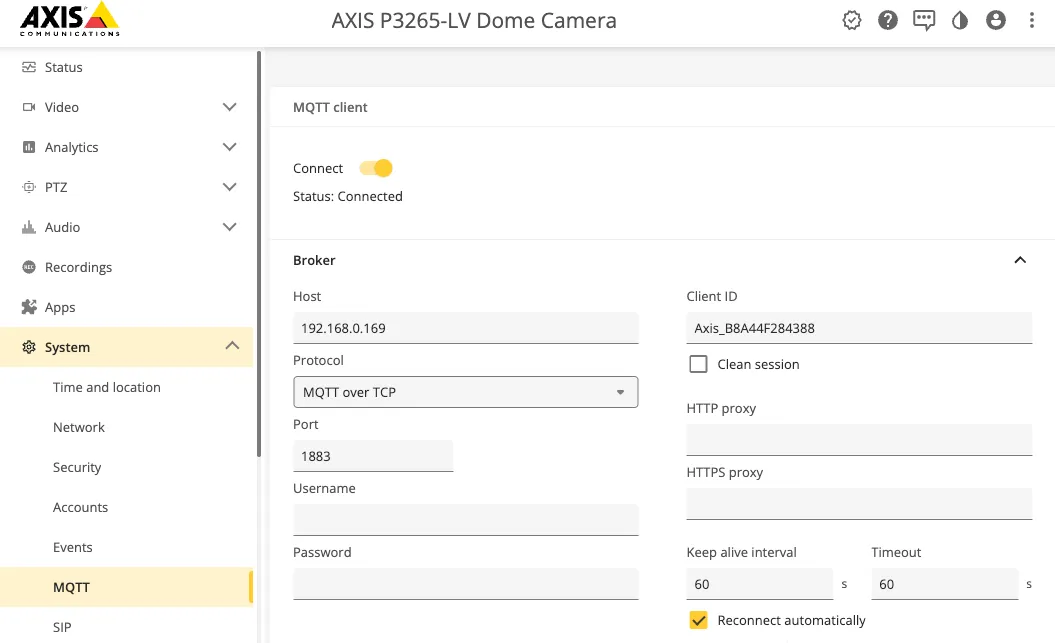The width and height of the screenshot is (1055, 643).
Task: Open the three-dot more options menu
Action: pos(1031,20)
